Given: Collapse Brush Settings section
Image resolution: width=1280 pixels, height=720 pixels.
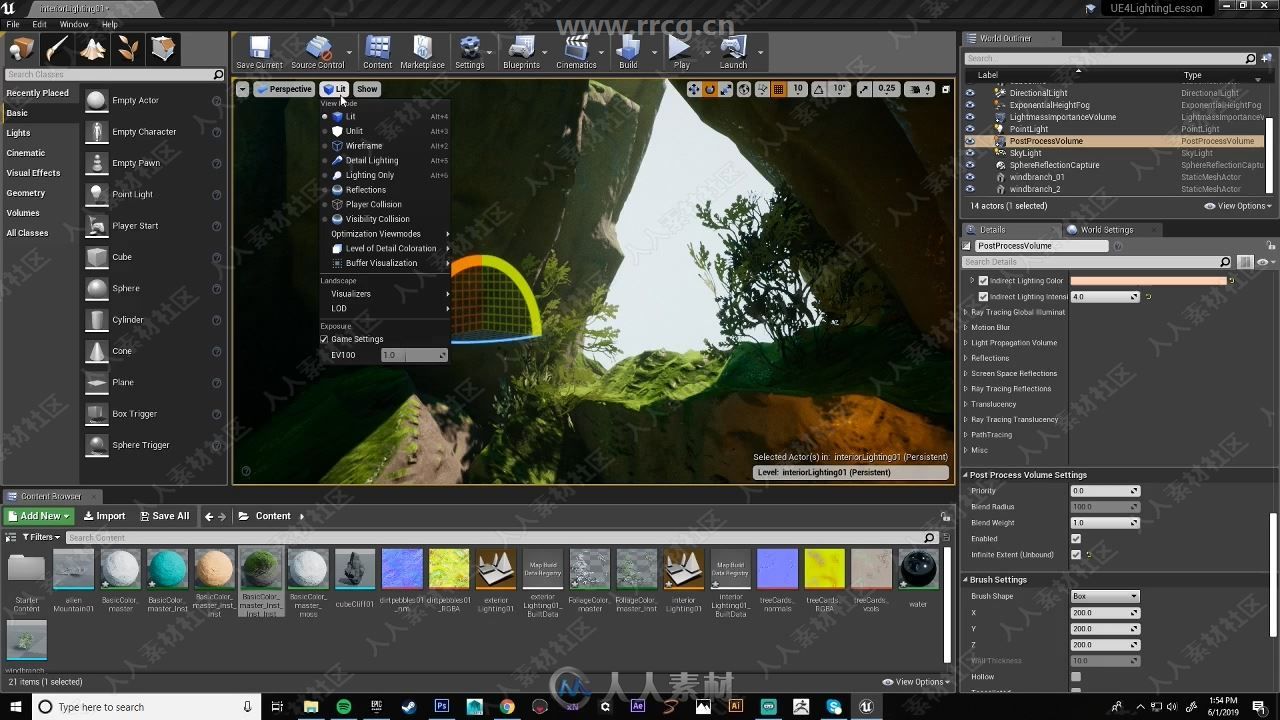Looking at the screenshot, I should click(x=966, y=580).
